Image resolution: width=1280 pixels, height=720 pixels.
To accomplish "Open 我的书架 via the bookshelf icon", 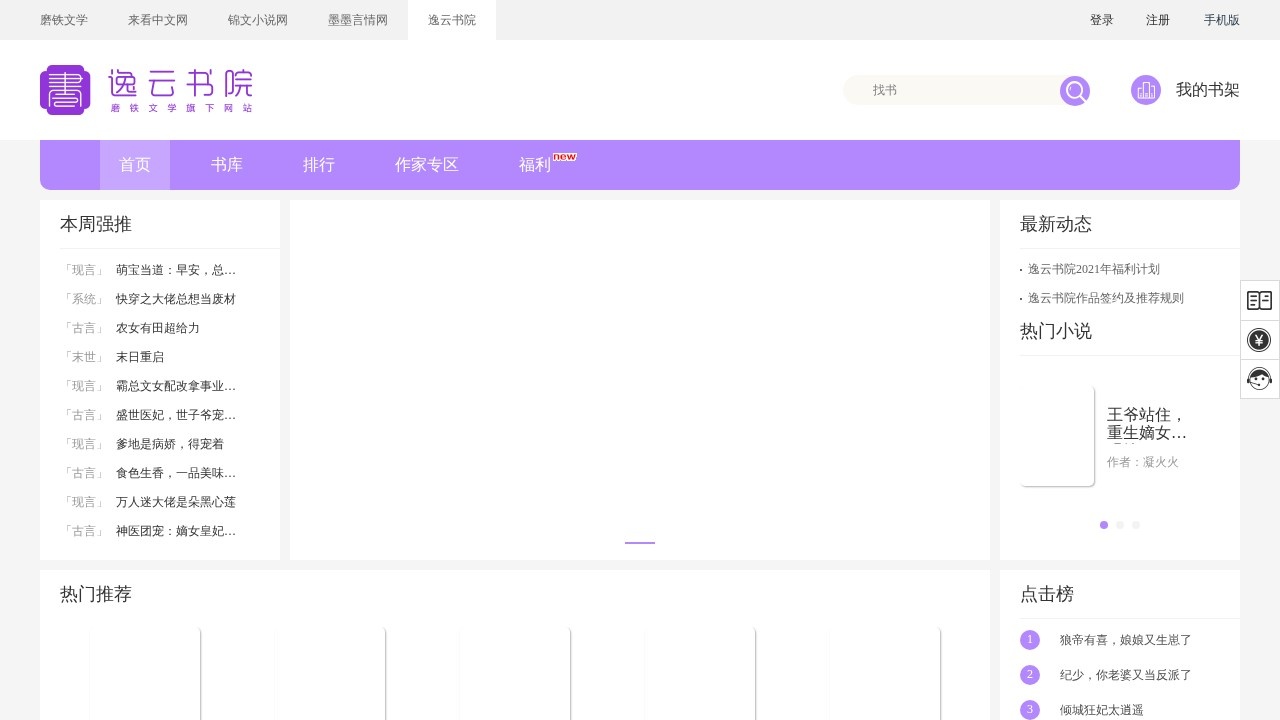I will tap(1146, 90).
